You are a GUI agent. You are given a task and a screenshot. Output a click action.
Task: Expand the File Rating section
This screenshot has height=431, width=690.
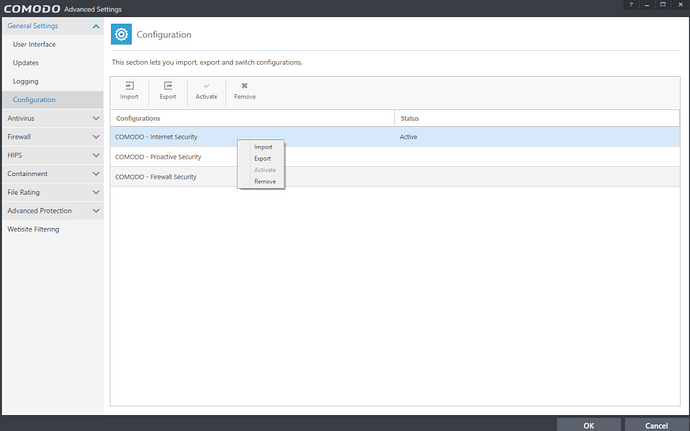(x=96, y=192)
